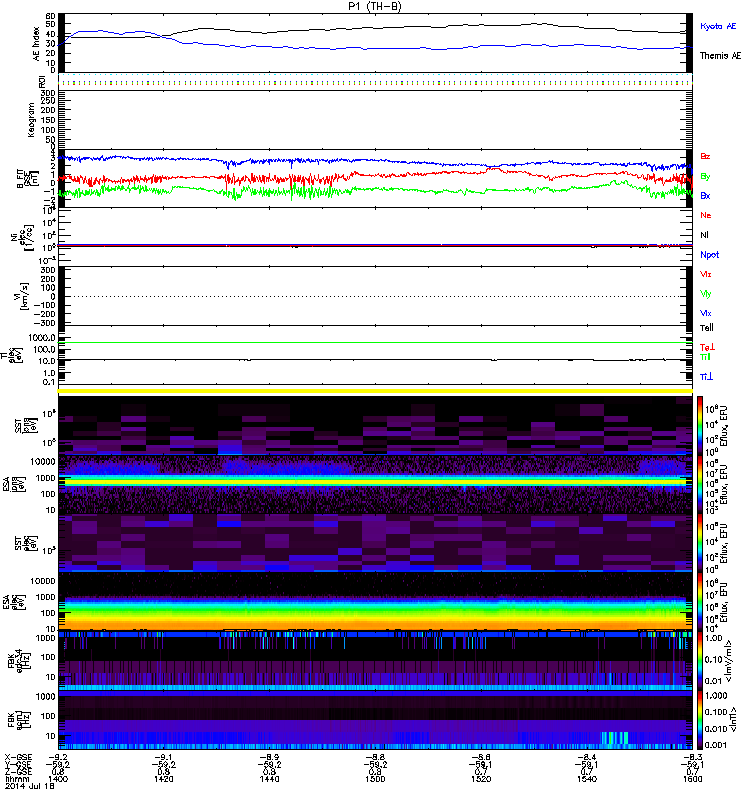Click the yellow bar above the SST panel
750x800 pixels.
click(x=375, y=391)
